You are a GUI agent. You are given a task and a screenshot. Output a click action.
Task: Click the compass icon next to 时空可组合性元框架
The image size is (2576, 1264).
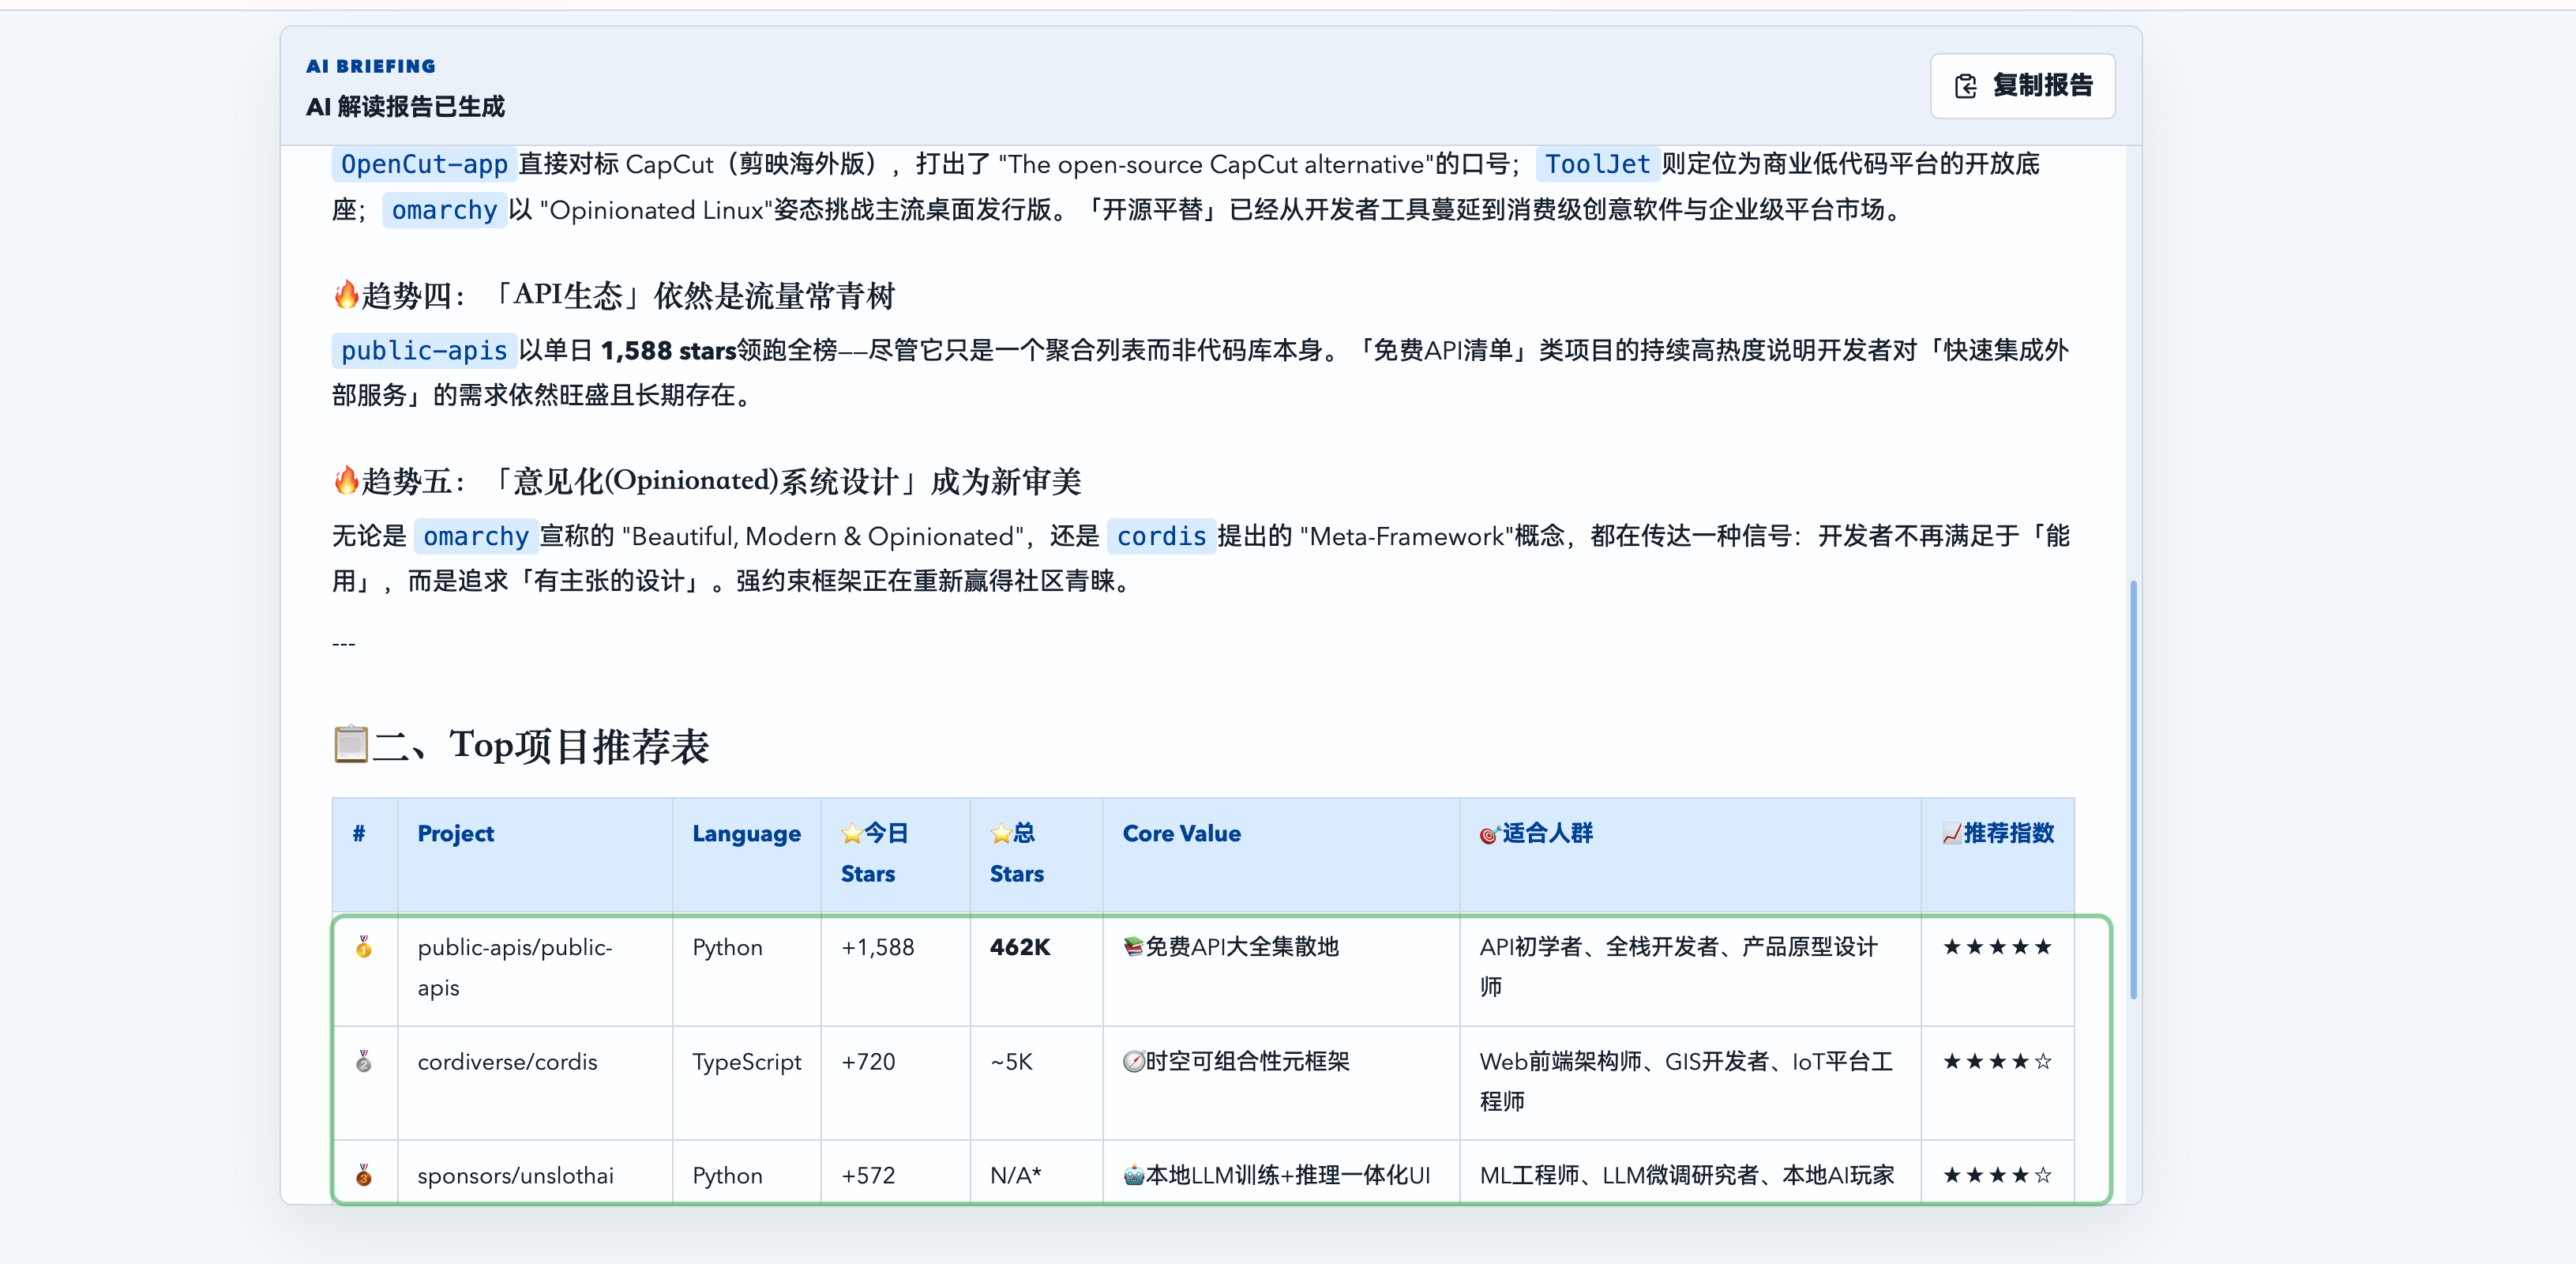pyautogui.click(x=1133, y=1061)
